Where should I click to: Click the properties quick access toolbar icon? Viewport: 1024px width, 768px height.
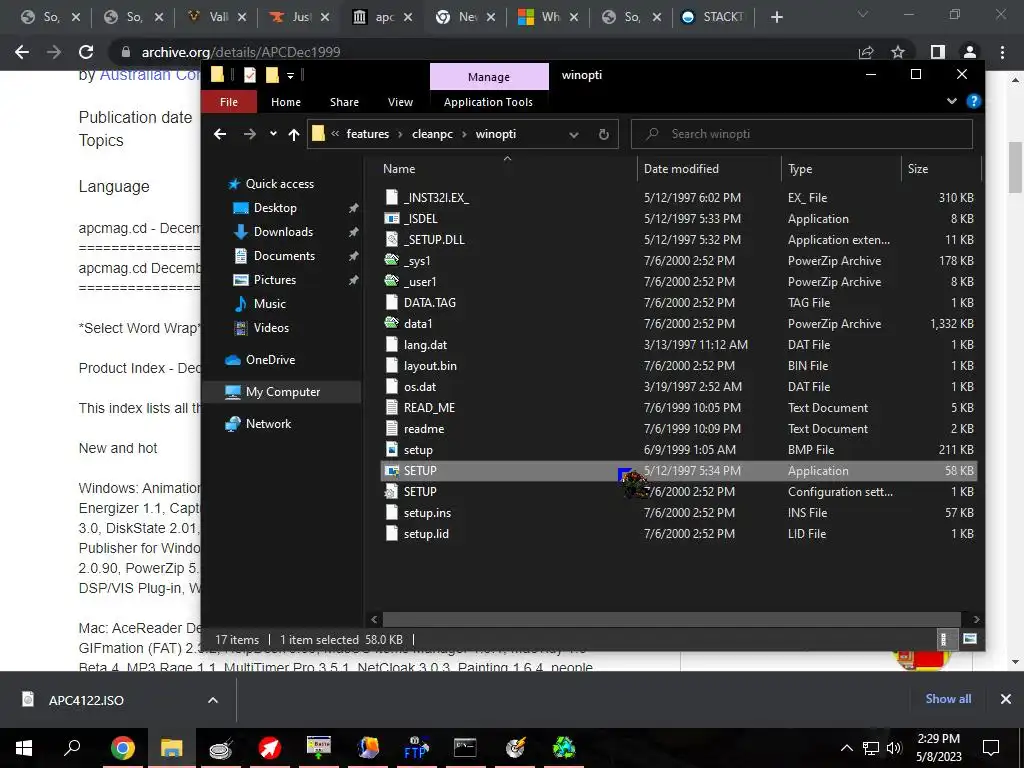tap(249, 75)
